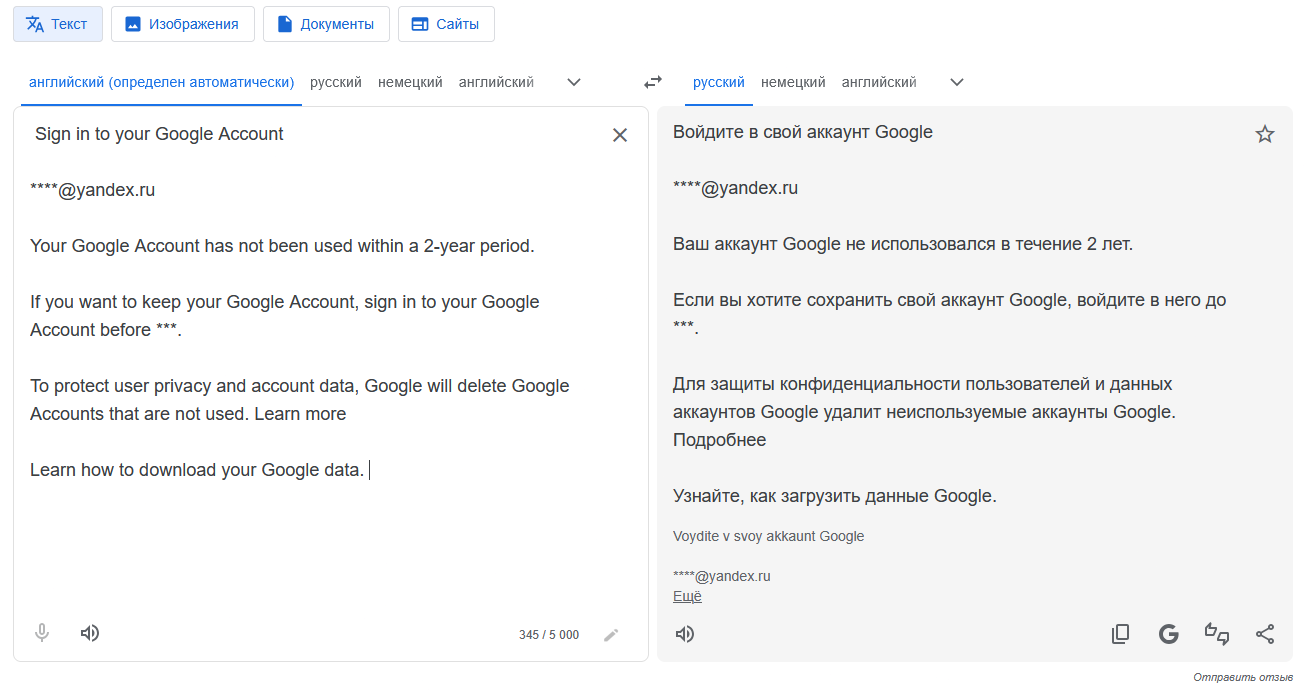Choose немецкий as the target language

[793, 82]
